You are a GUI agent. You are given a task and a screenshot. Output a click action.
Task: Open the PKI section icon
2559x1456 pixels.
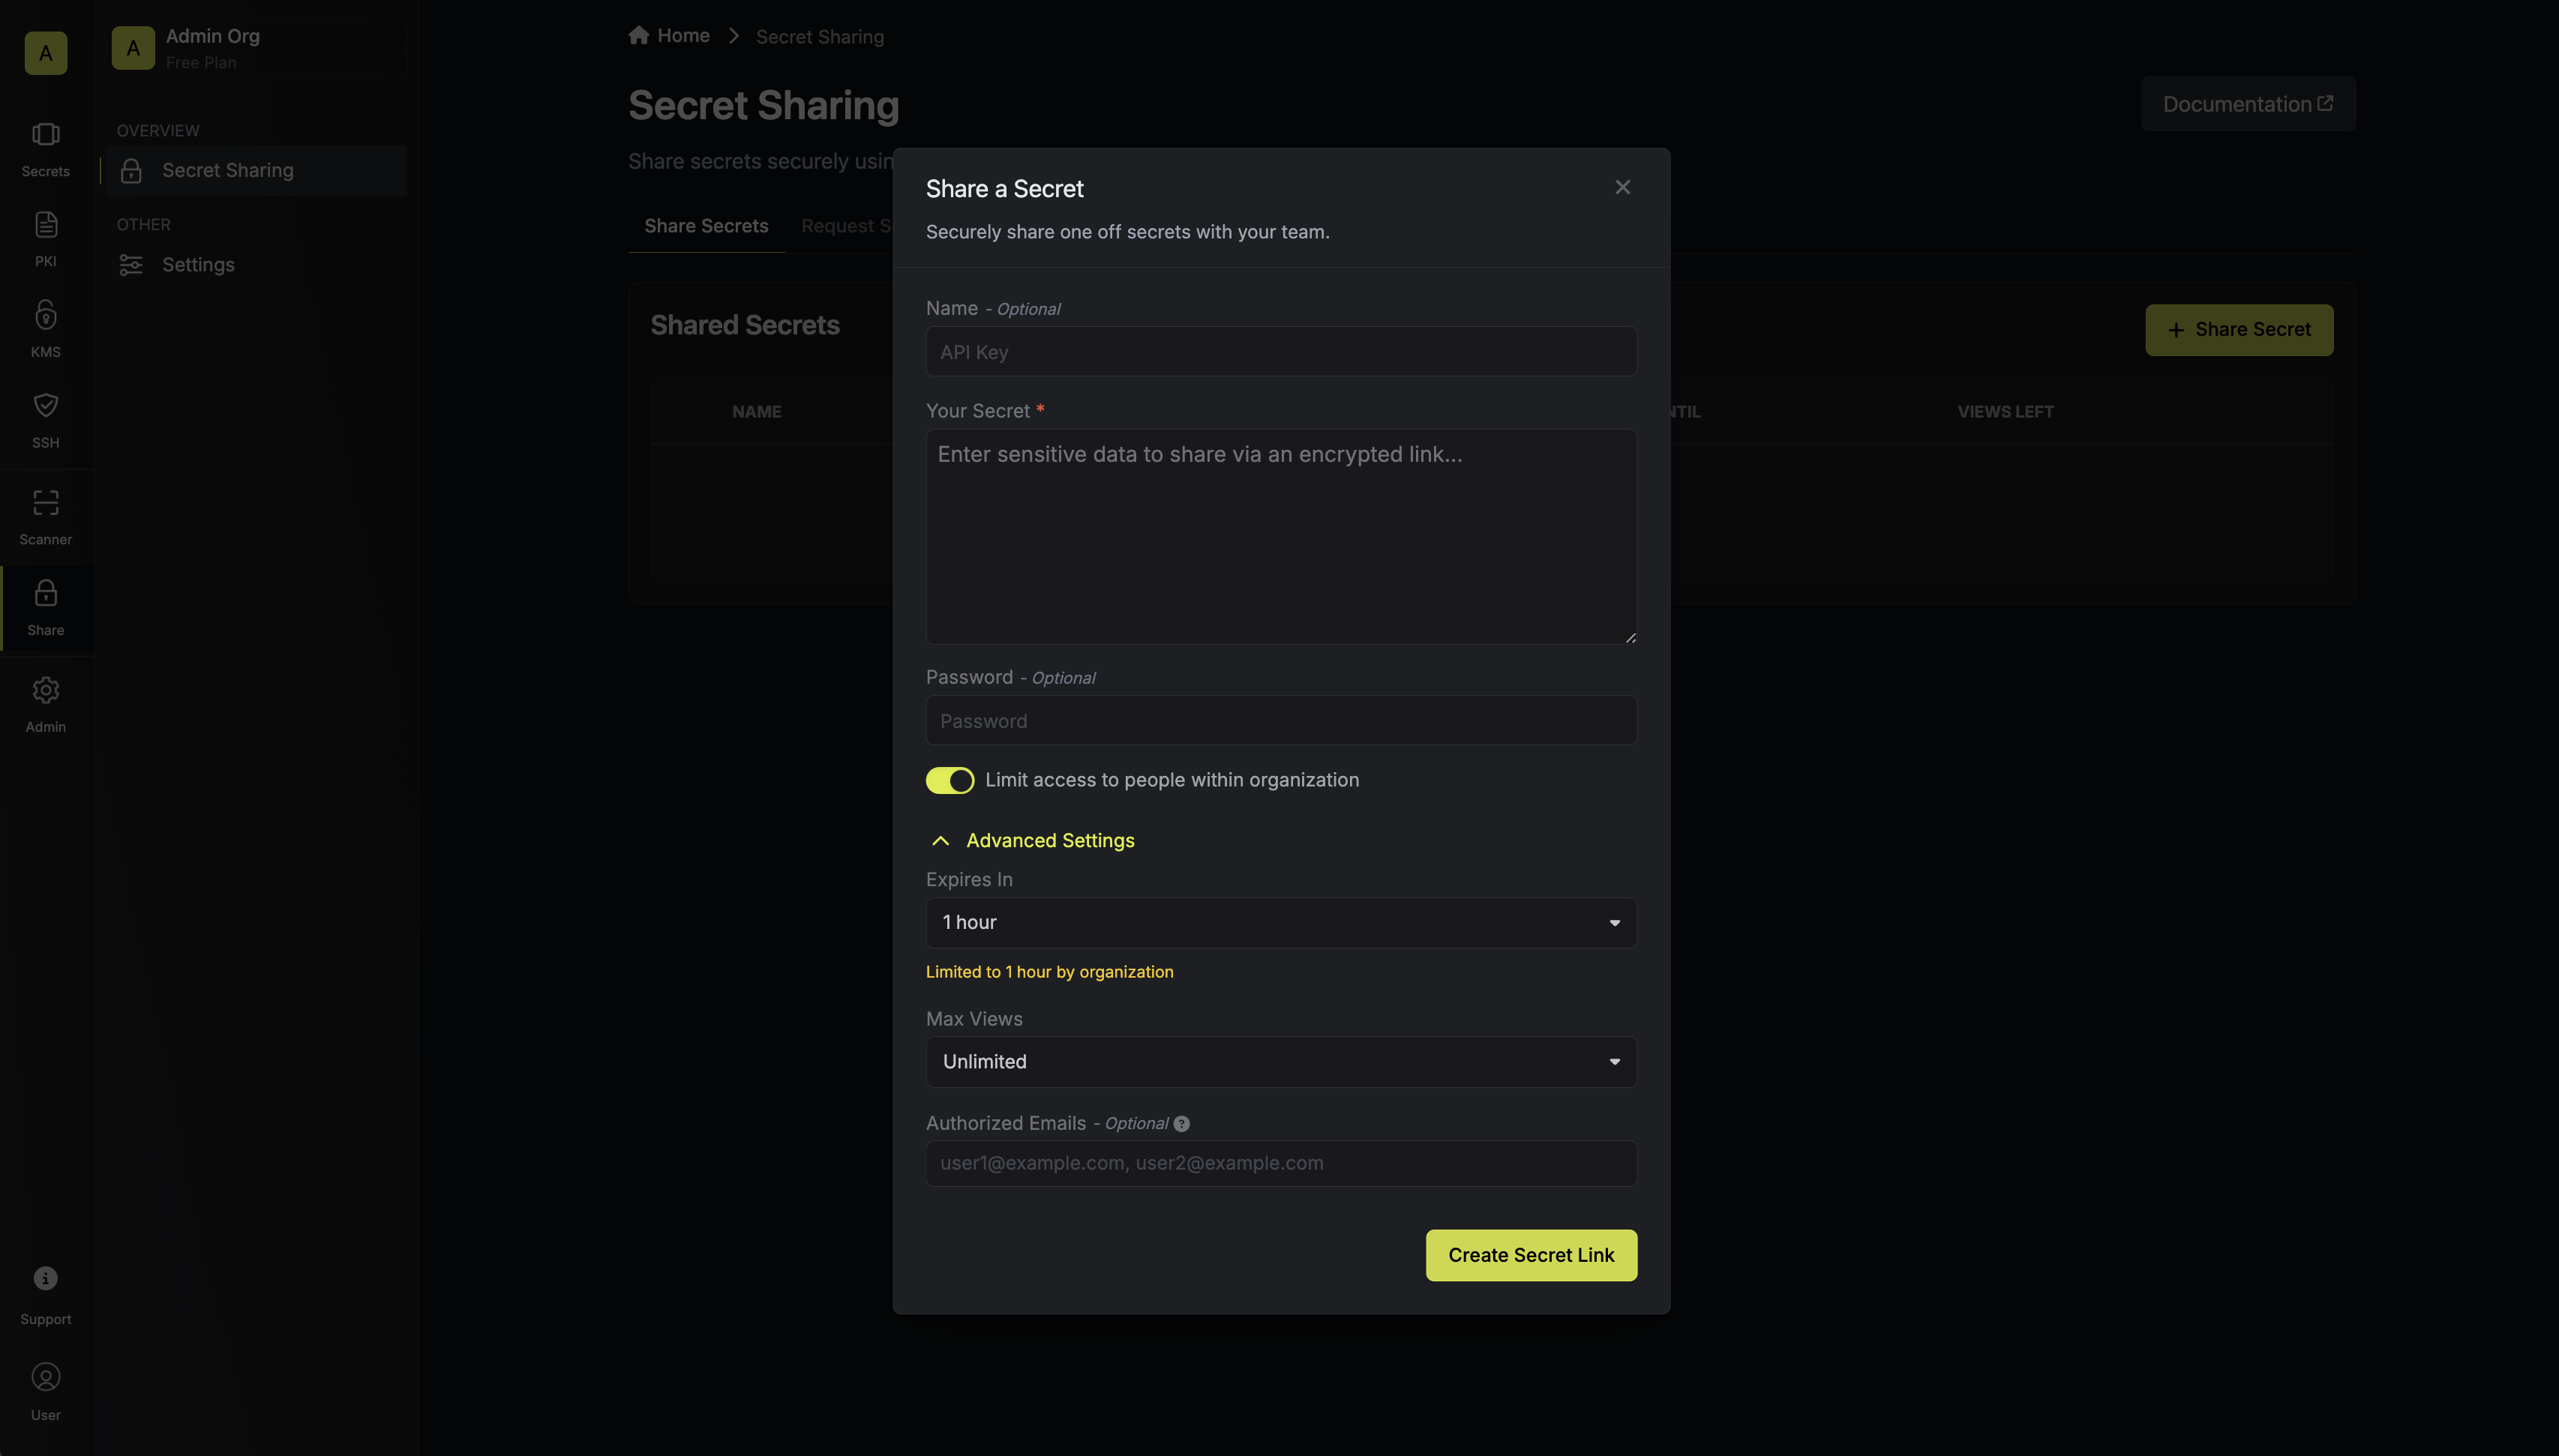[46, 225]
